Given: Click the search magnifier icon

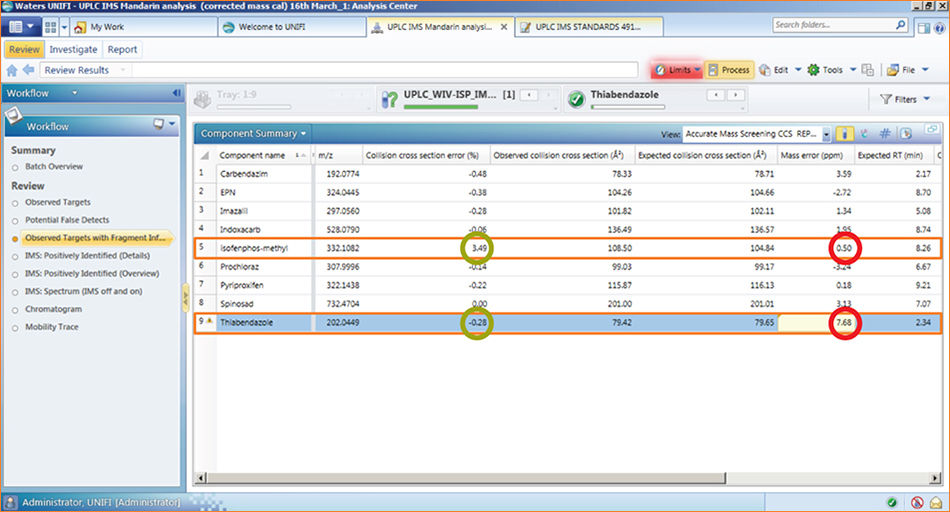Looking at the screenshot, I should coord(901,25).
